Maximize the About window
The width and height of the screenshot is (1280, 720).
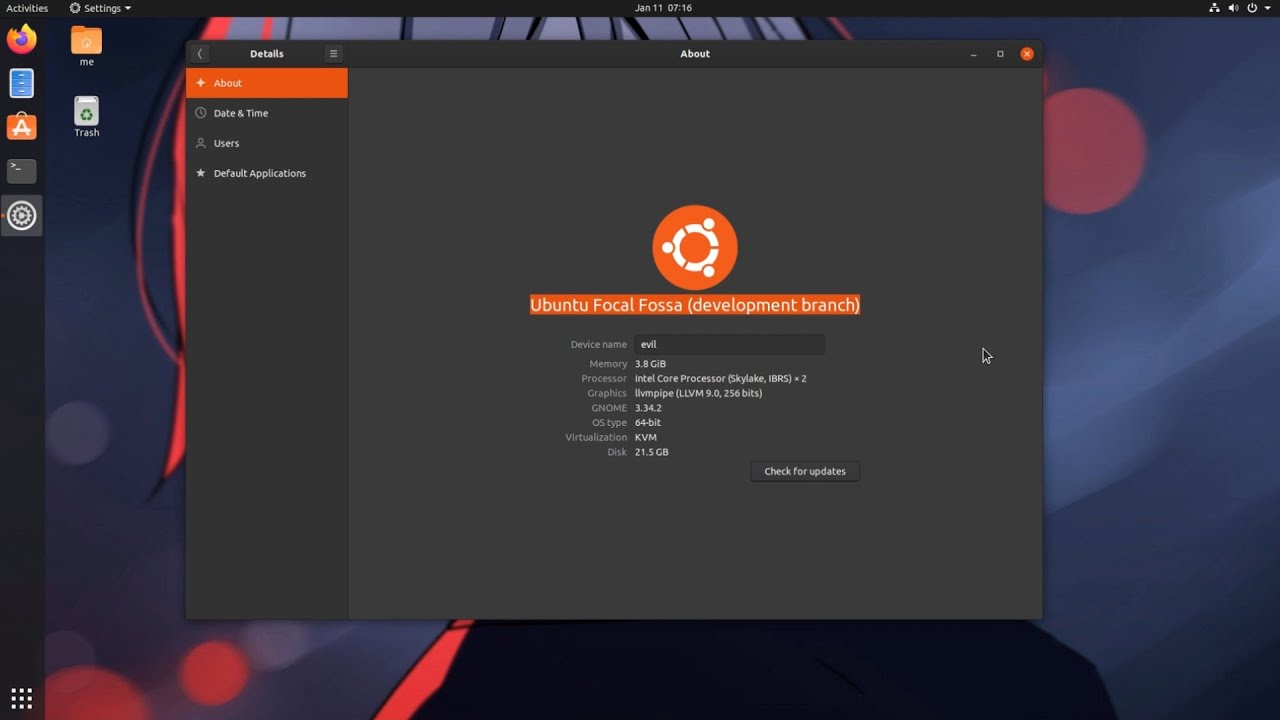pos(1000,54)
